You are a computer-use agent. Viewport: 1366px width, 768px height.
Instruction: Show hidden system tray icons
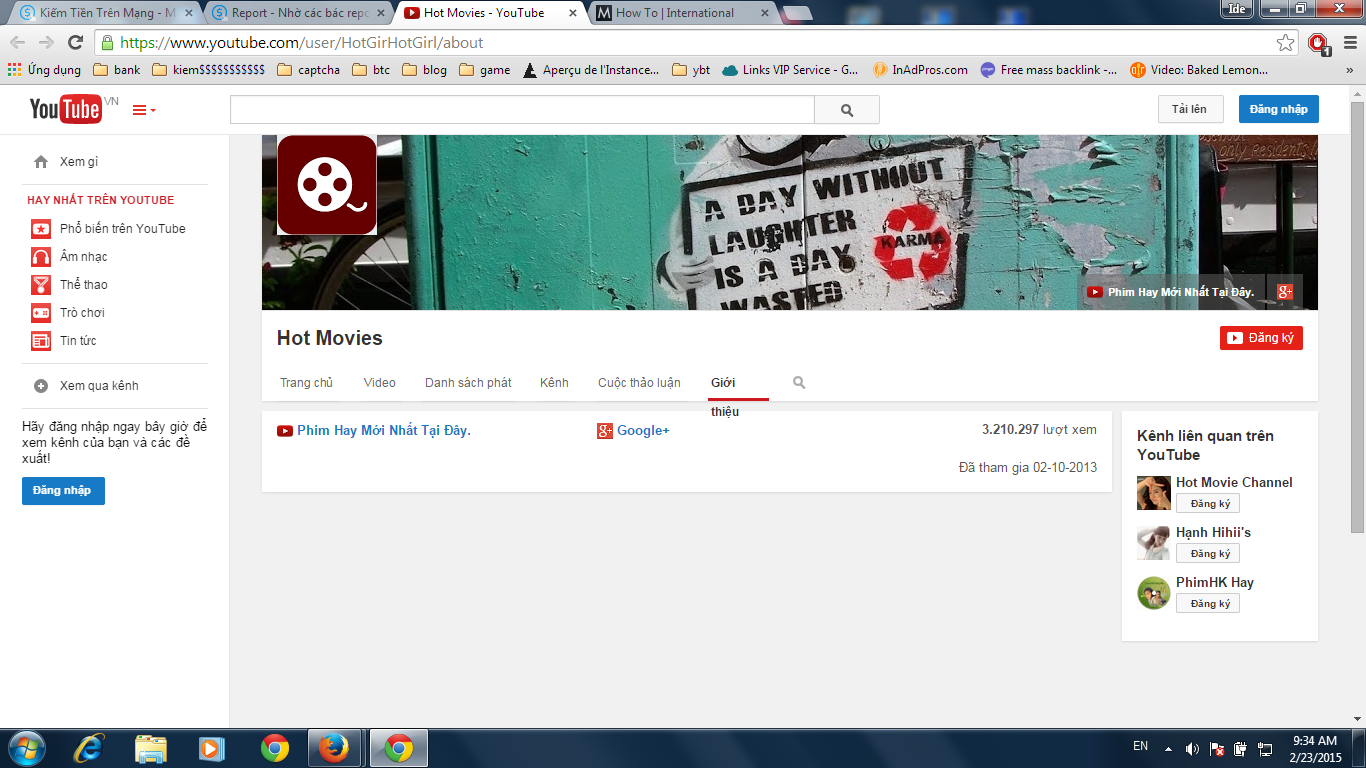(1167, 748)
